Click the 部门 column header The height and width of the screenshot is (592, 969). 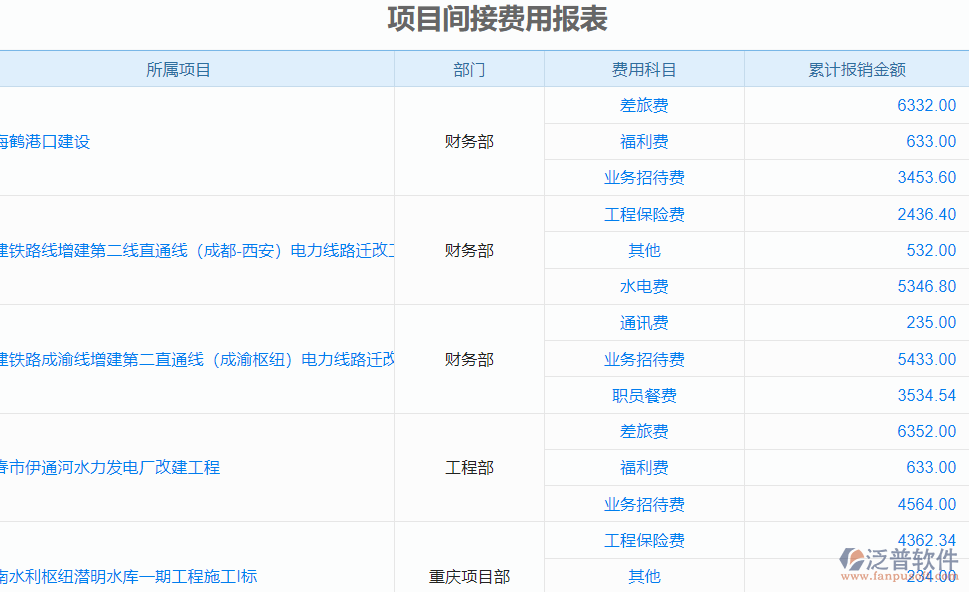[x=468, y=68]
